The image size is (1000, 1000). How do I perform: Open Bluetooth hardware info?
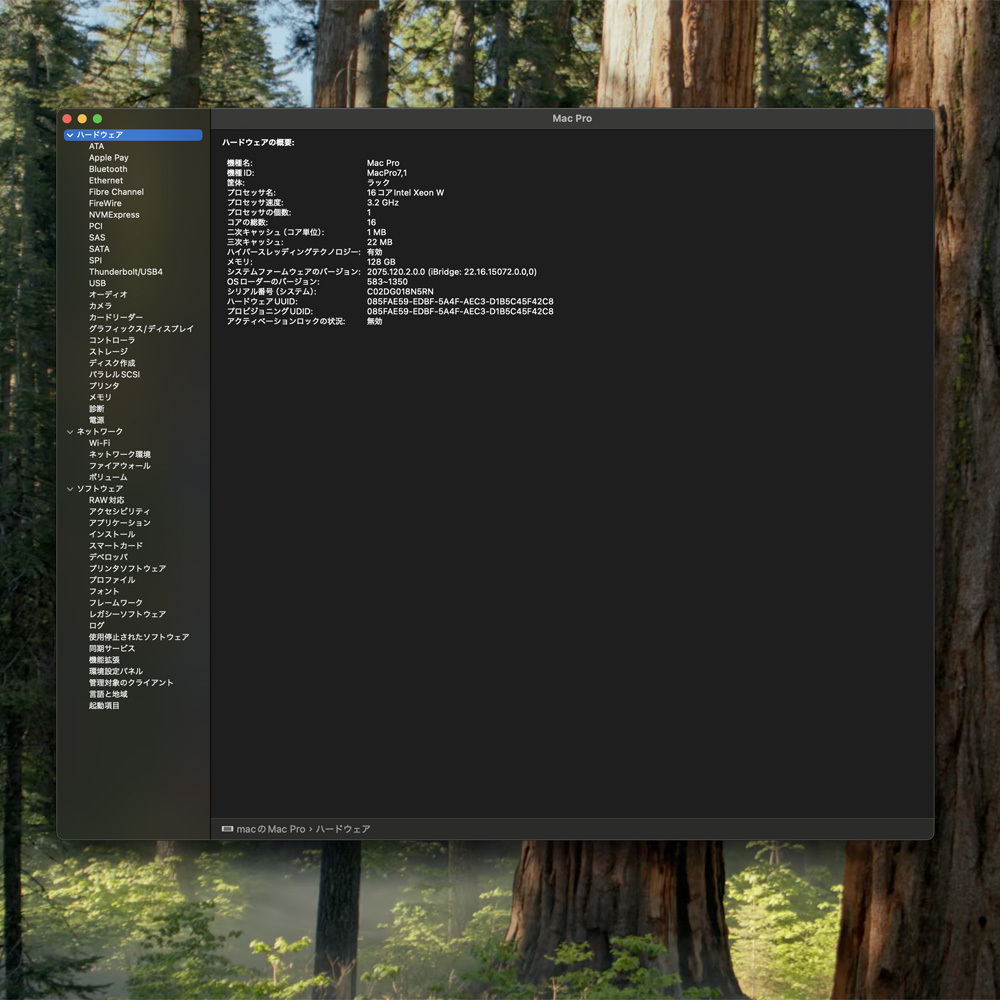click(x=108, y=169)
